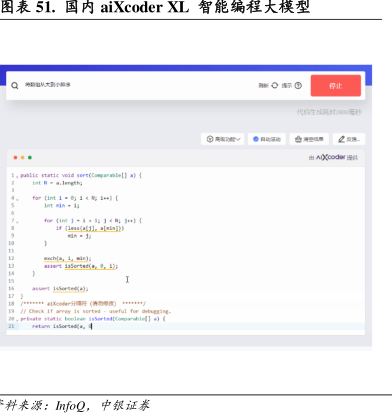Click the underlined 'exch(a, i, min);' call
Screen dimensions: 392x414
point(68,258)
